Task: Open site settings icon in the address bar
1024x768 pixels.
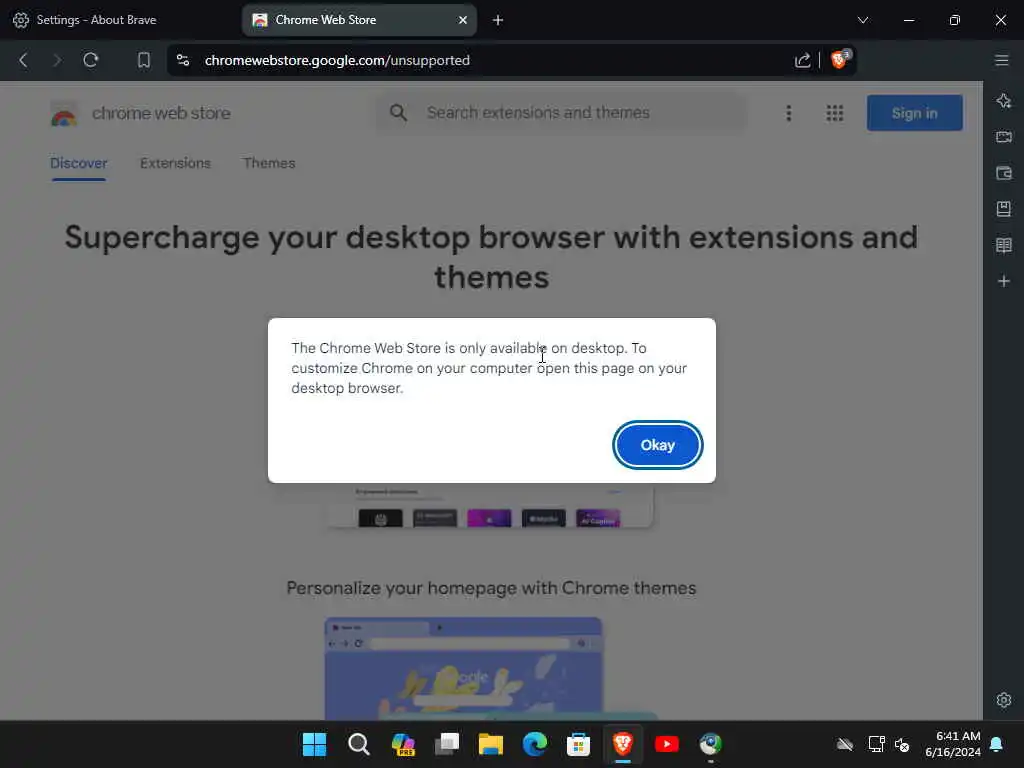Action: coord(183,60)
